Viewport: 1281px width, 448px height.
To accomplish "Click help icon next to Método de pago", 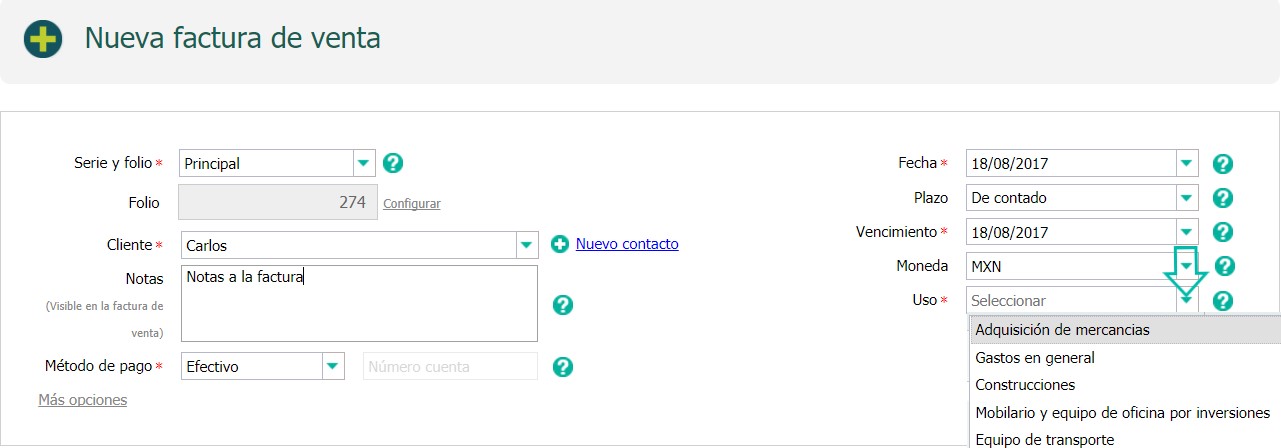I will point(563,367).
